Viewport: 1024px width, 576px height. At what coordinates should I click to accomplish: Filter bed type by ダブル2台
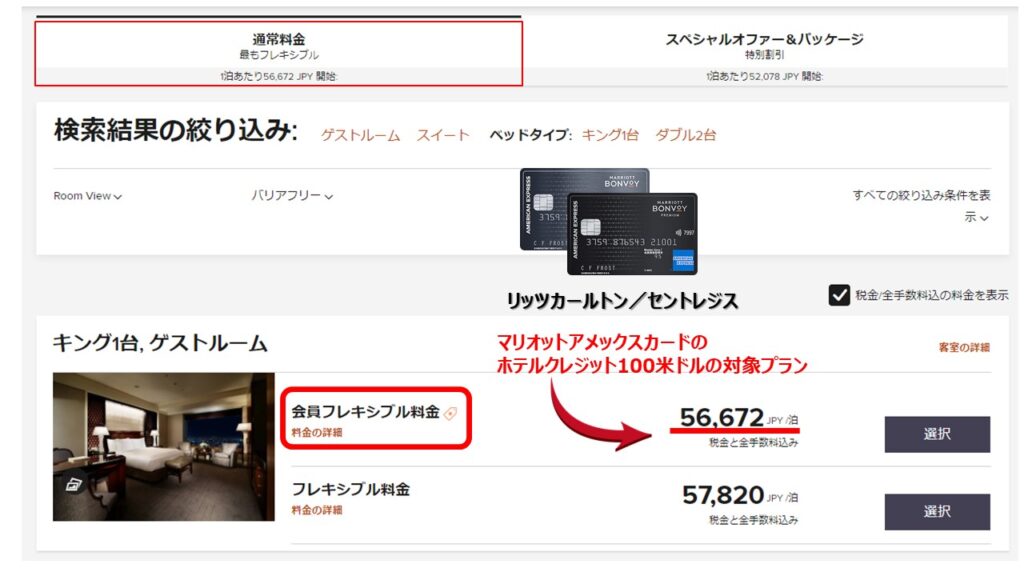685,135
